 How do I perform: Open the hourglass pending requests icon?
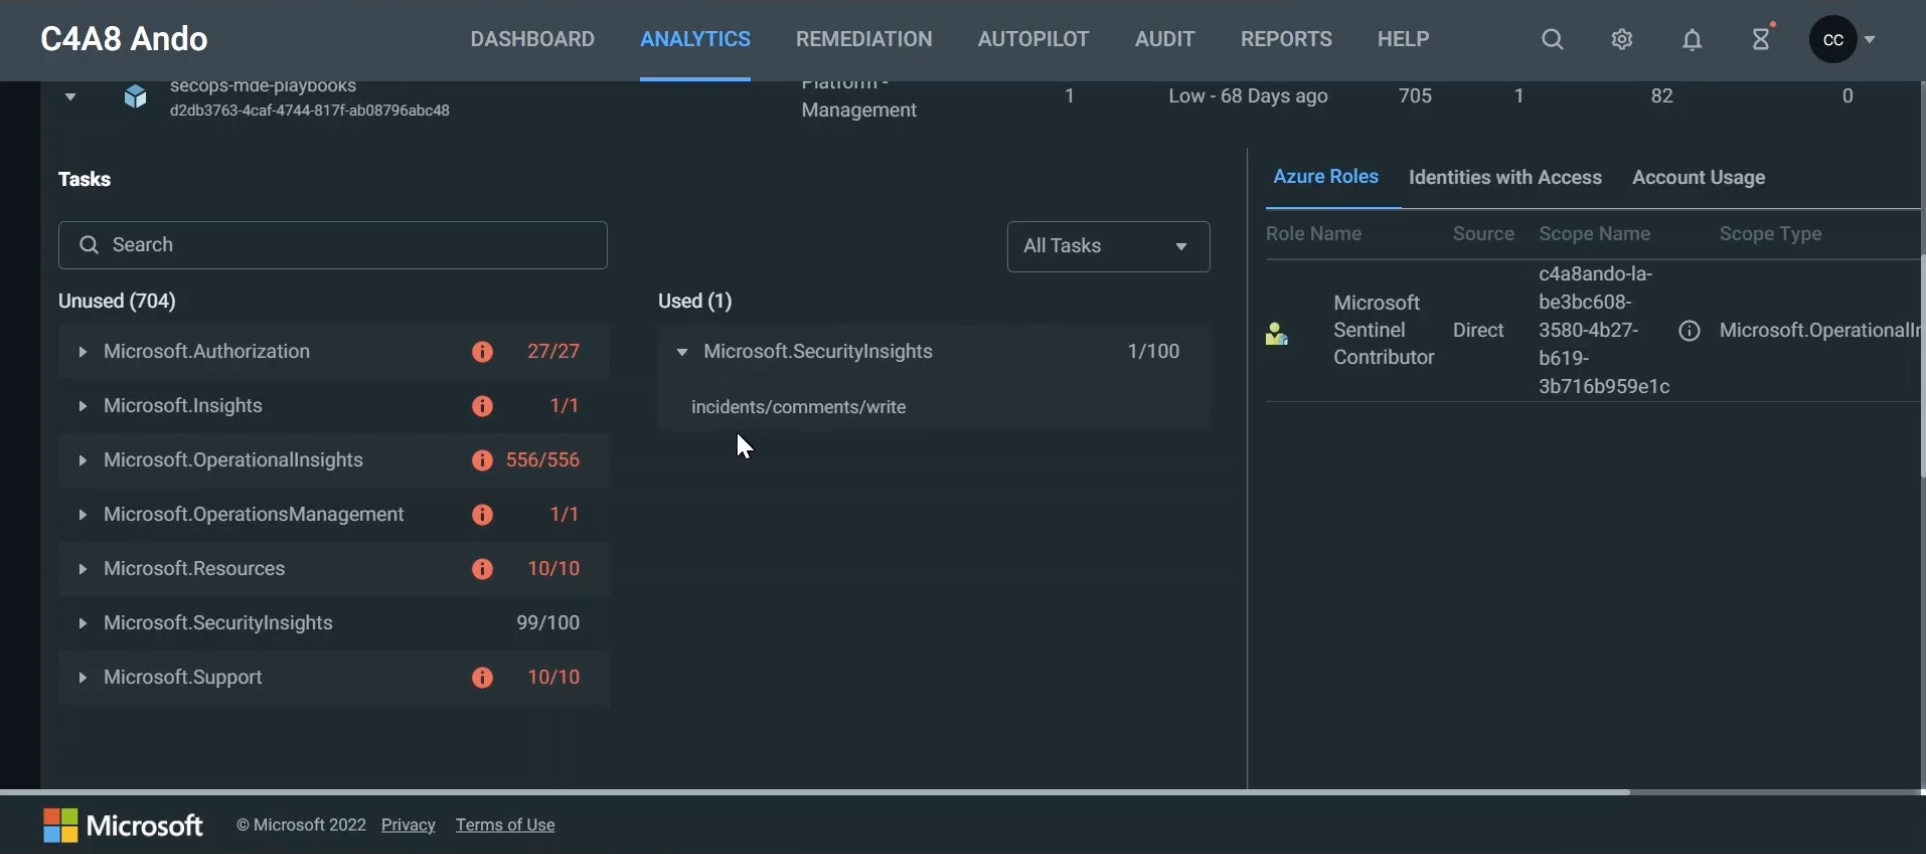click(1762, 38)
